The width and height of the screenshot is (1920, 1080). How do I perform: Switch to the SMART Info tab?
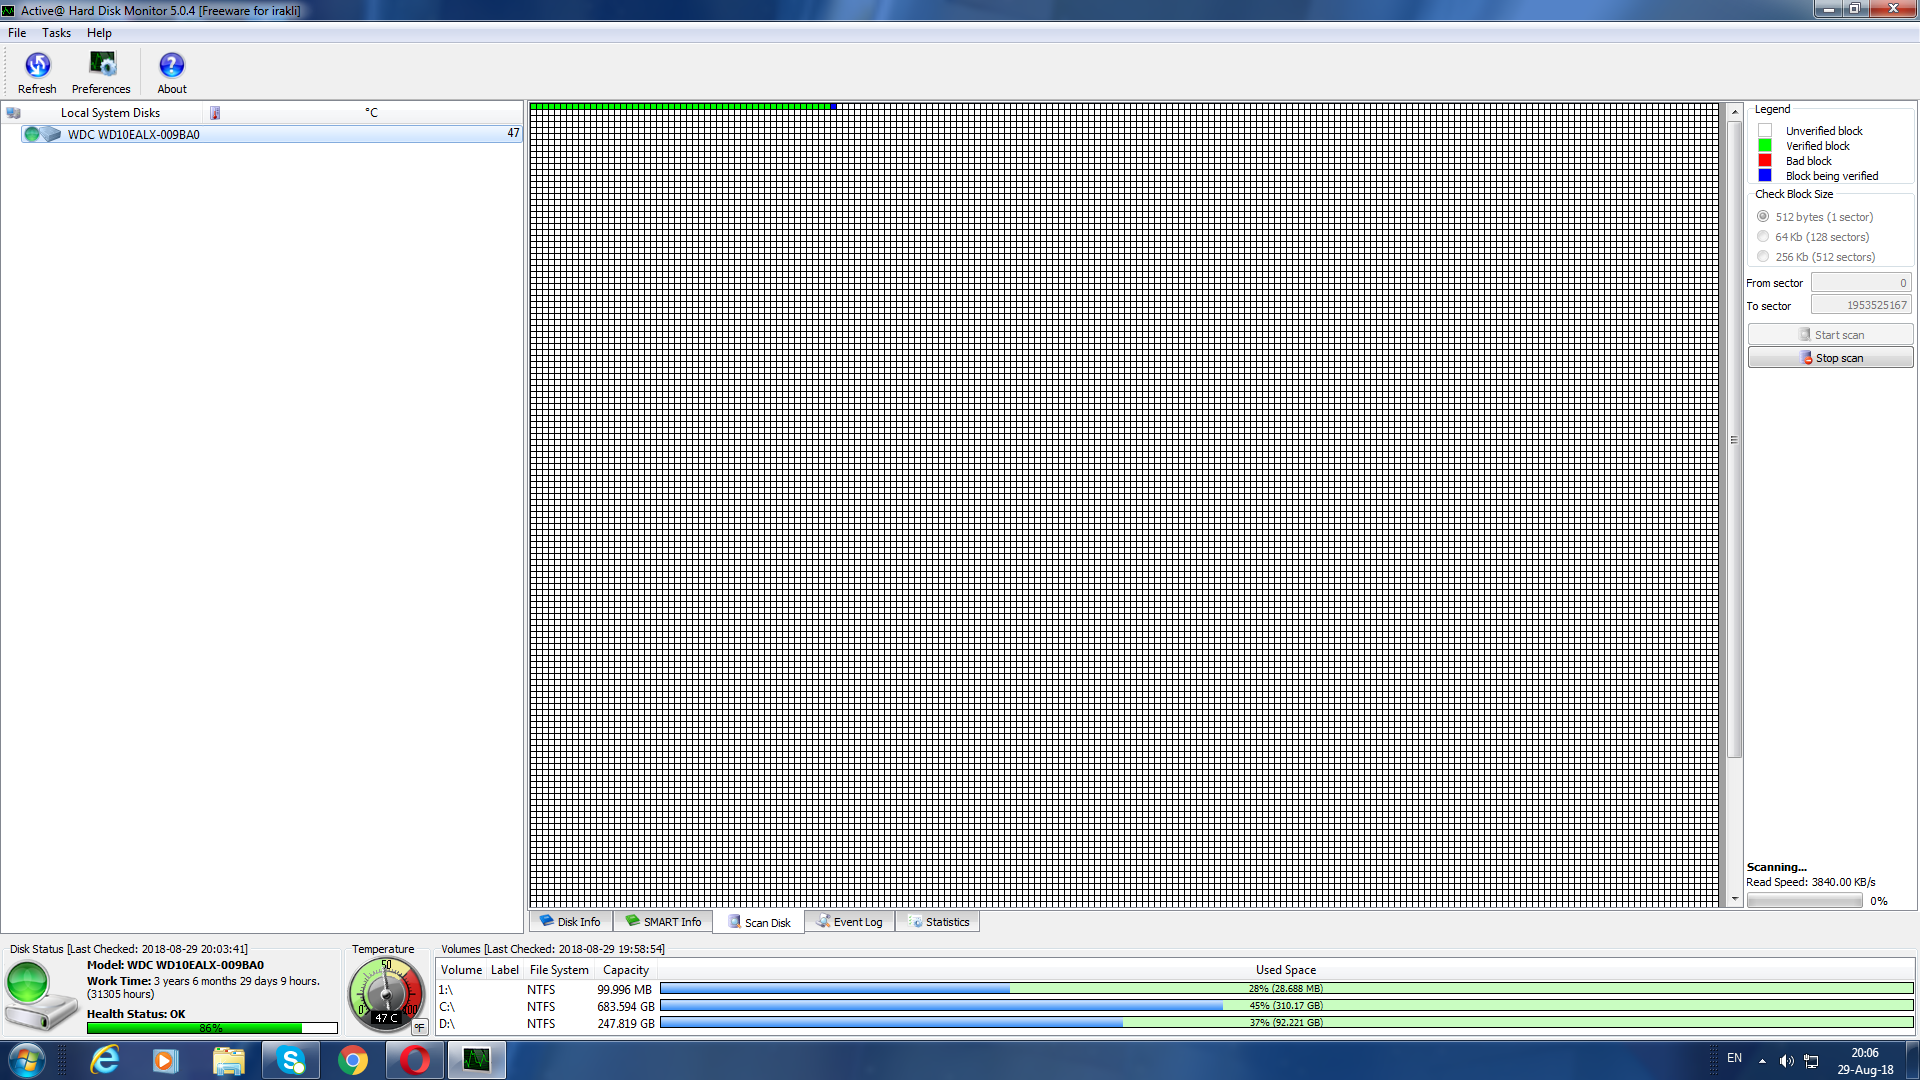[663, 922]
